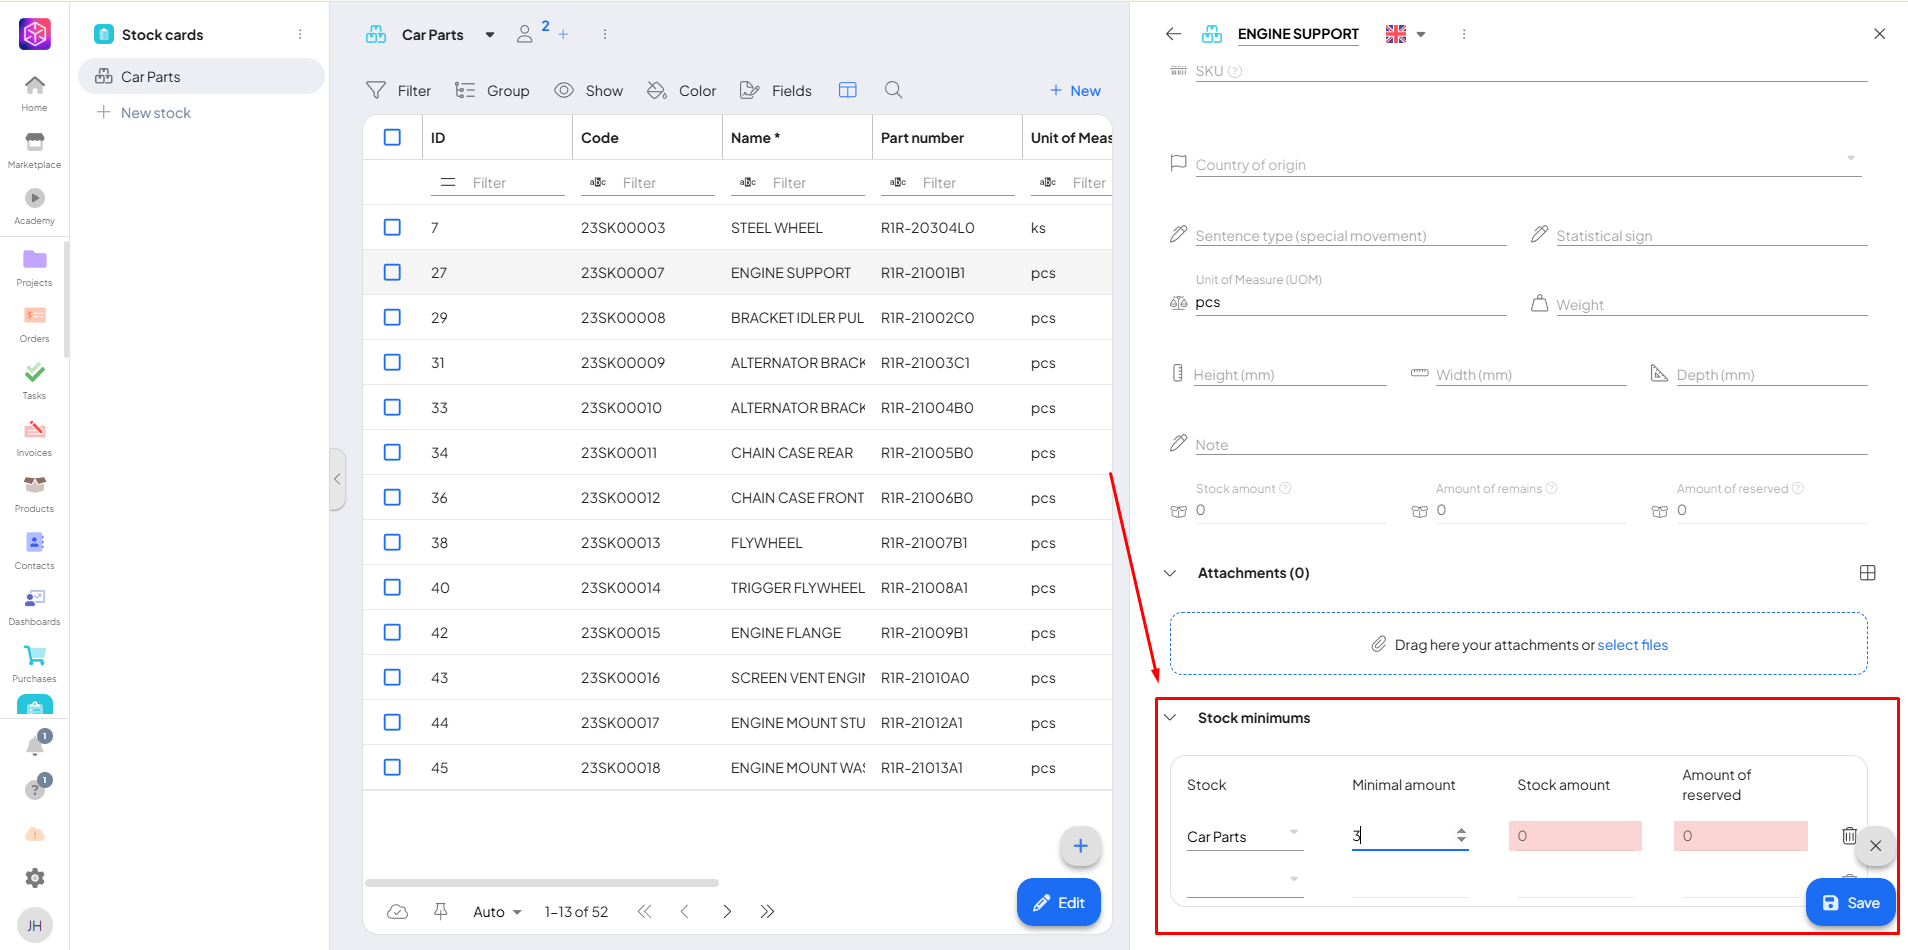The width and height of the screenshot is (1908, 950).
Task: Select Car Parts in the Stock cards list
Action: click(151, 77)
